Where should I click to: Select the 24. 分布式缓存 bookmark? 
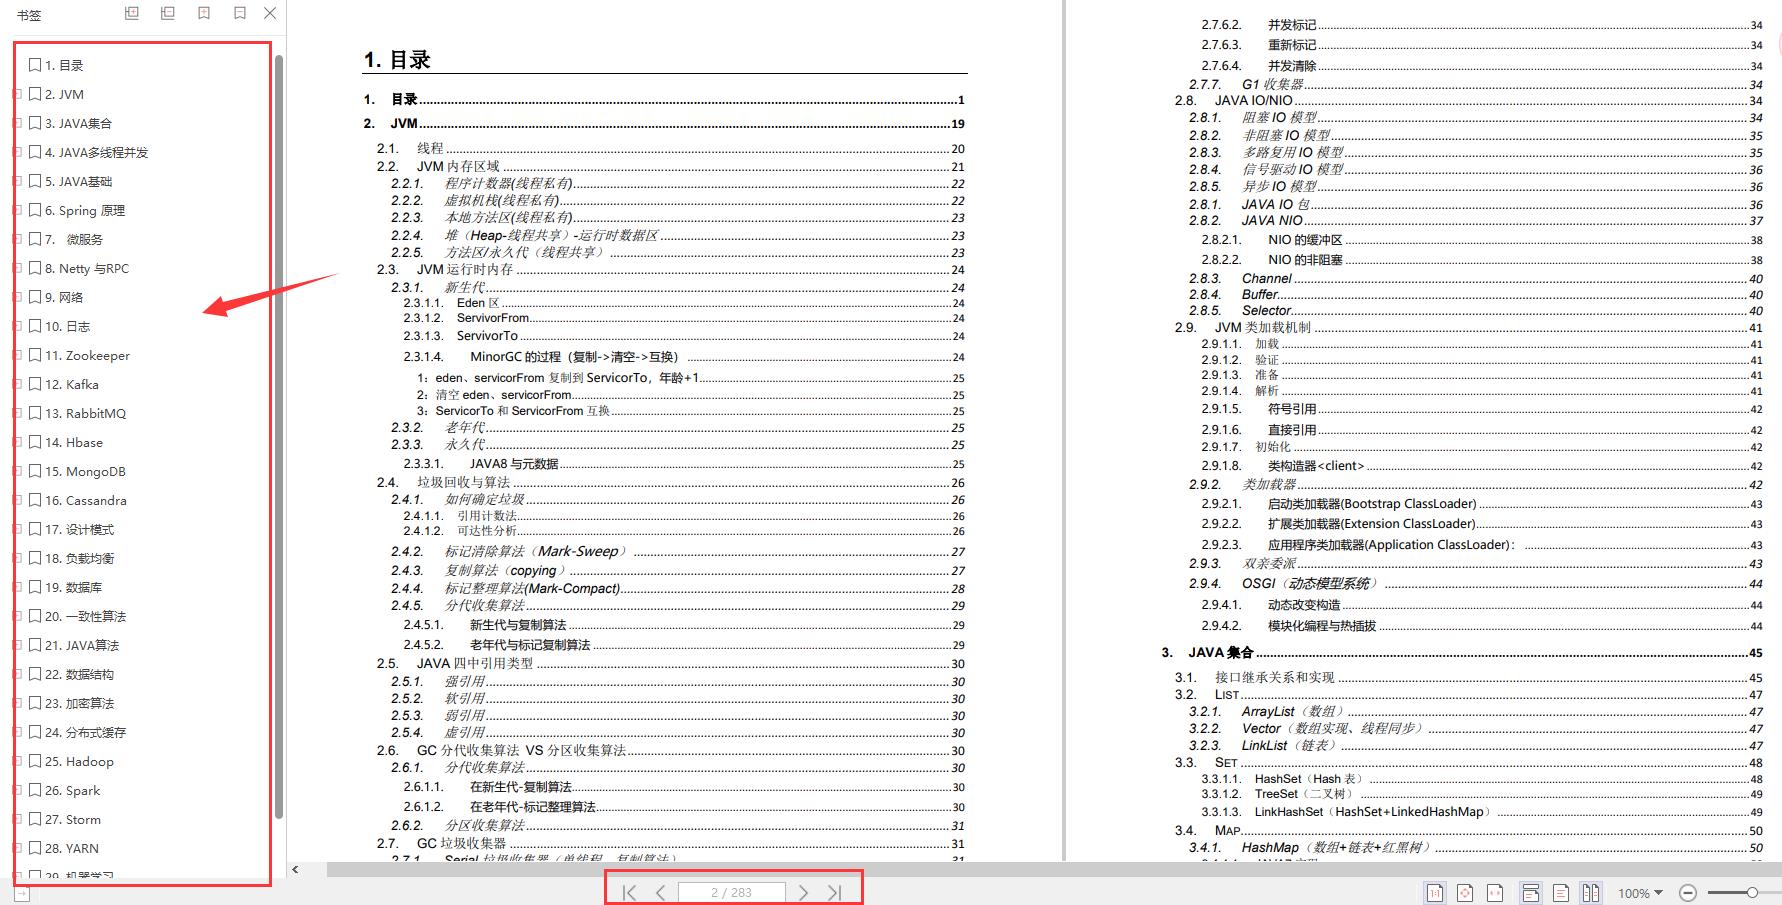click(78, 732)
